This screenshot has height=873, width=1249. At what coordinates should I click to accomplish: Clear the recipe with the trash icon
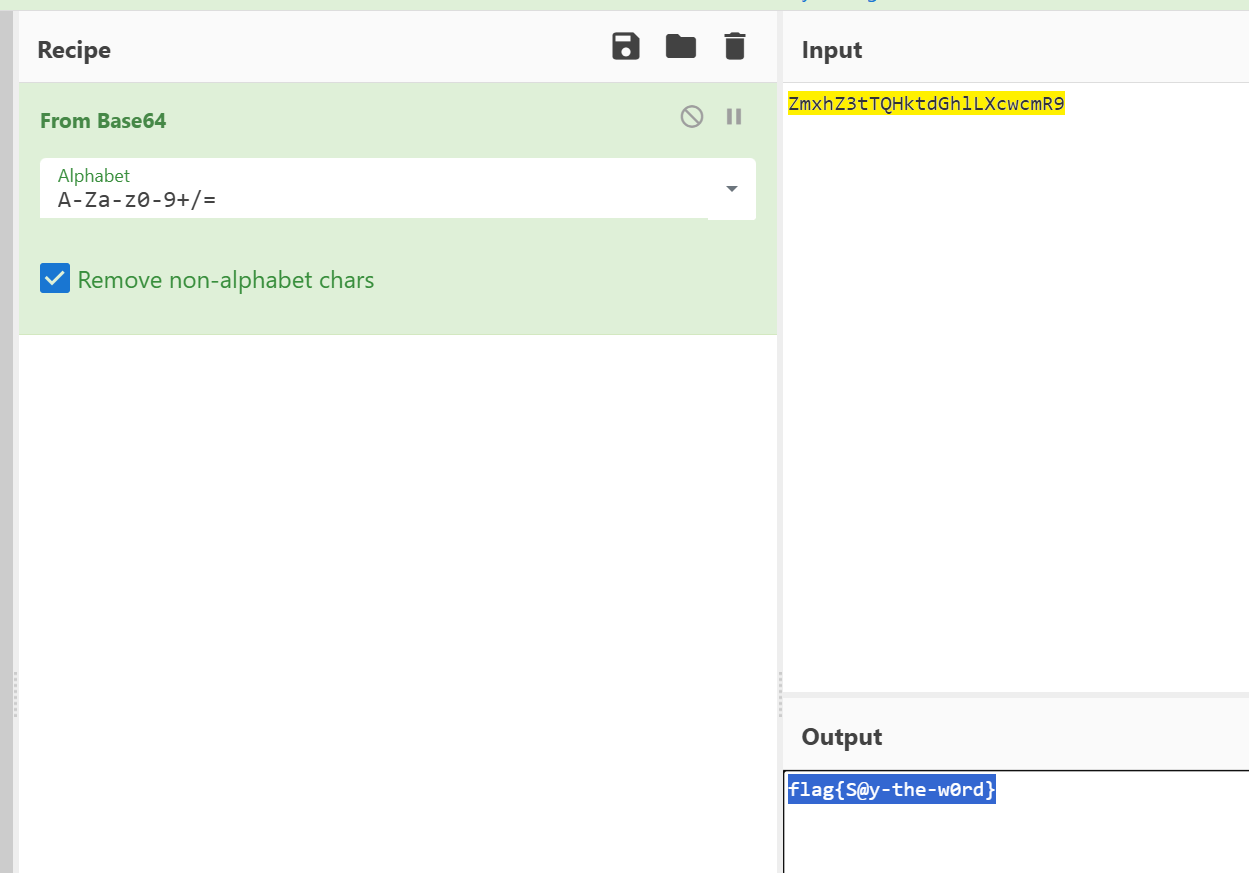coord(735,47)
